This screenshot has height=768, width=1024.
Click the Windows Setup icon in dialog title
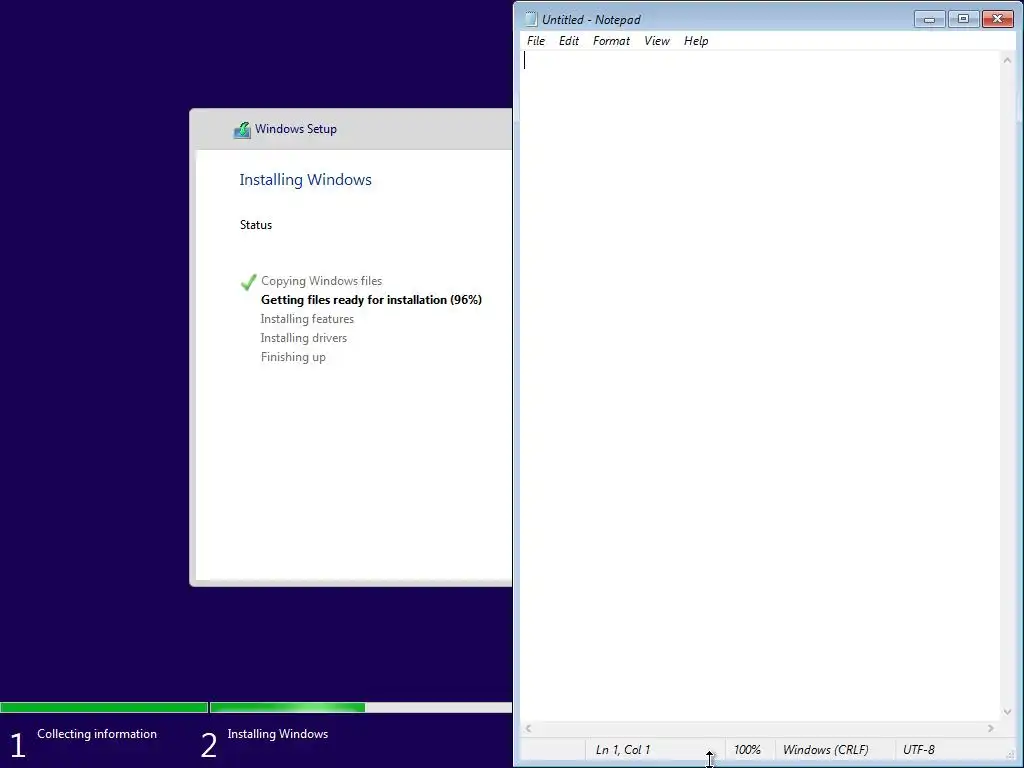242,130
